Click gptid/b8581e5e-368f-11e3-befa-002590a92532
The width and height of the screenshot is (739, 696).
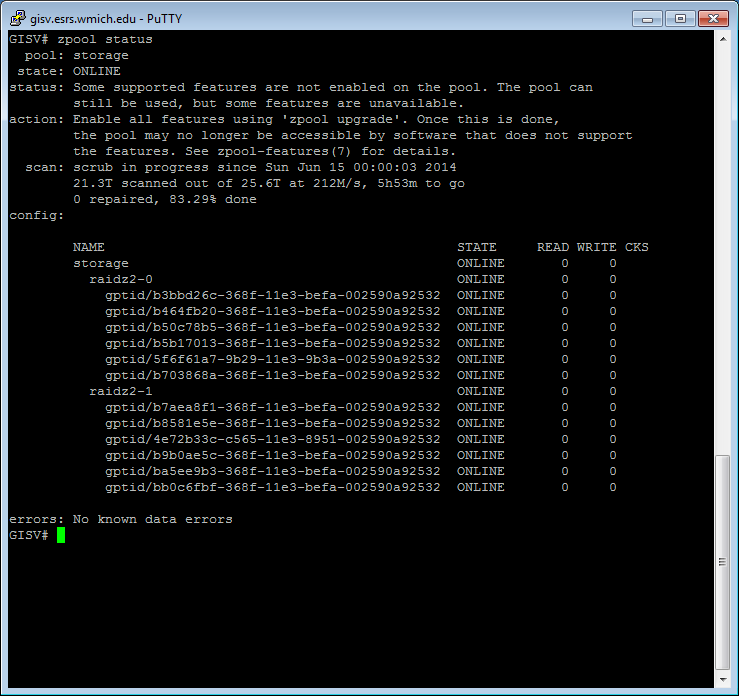pos(272,424)
